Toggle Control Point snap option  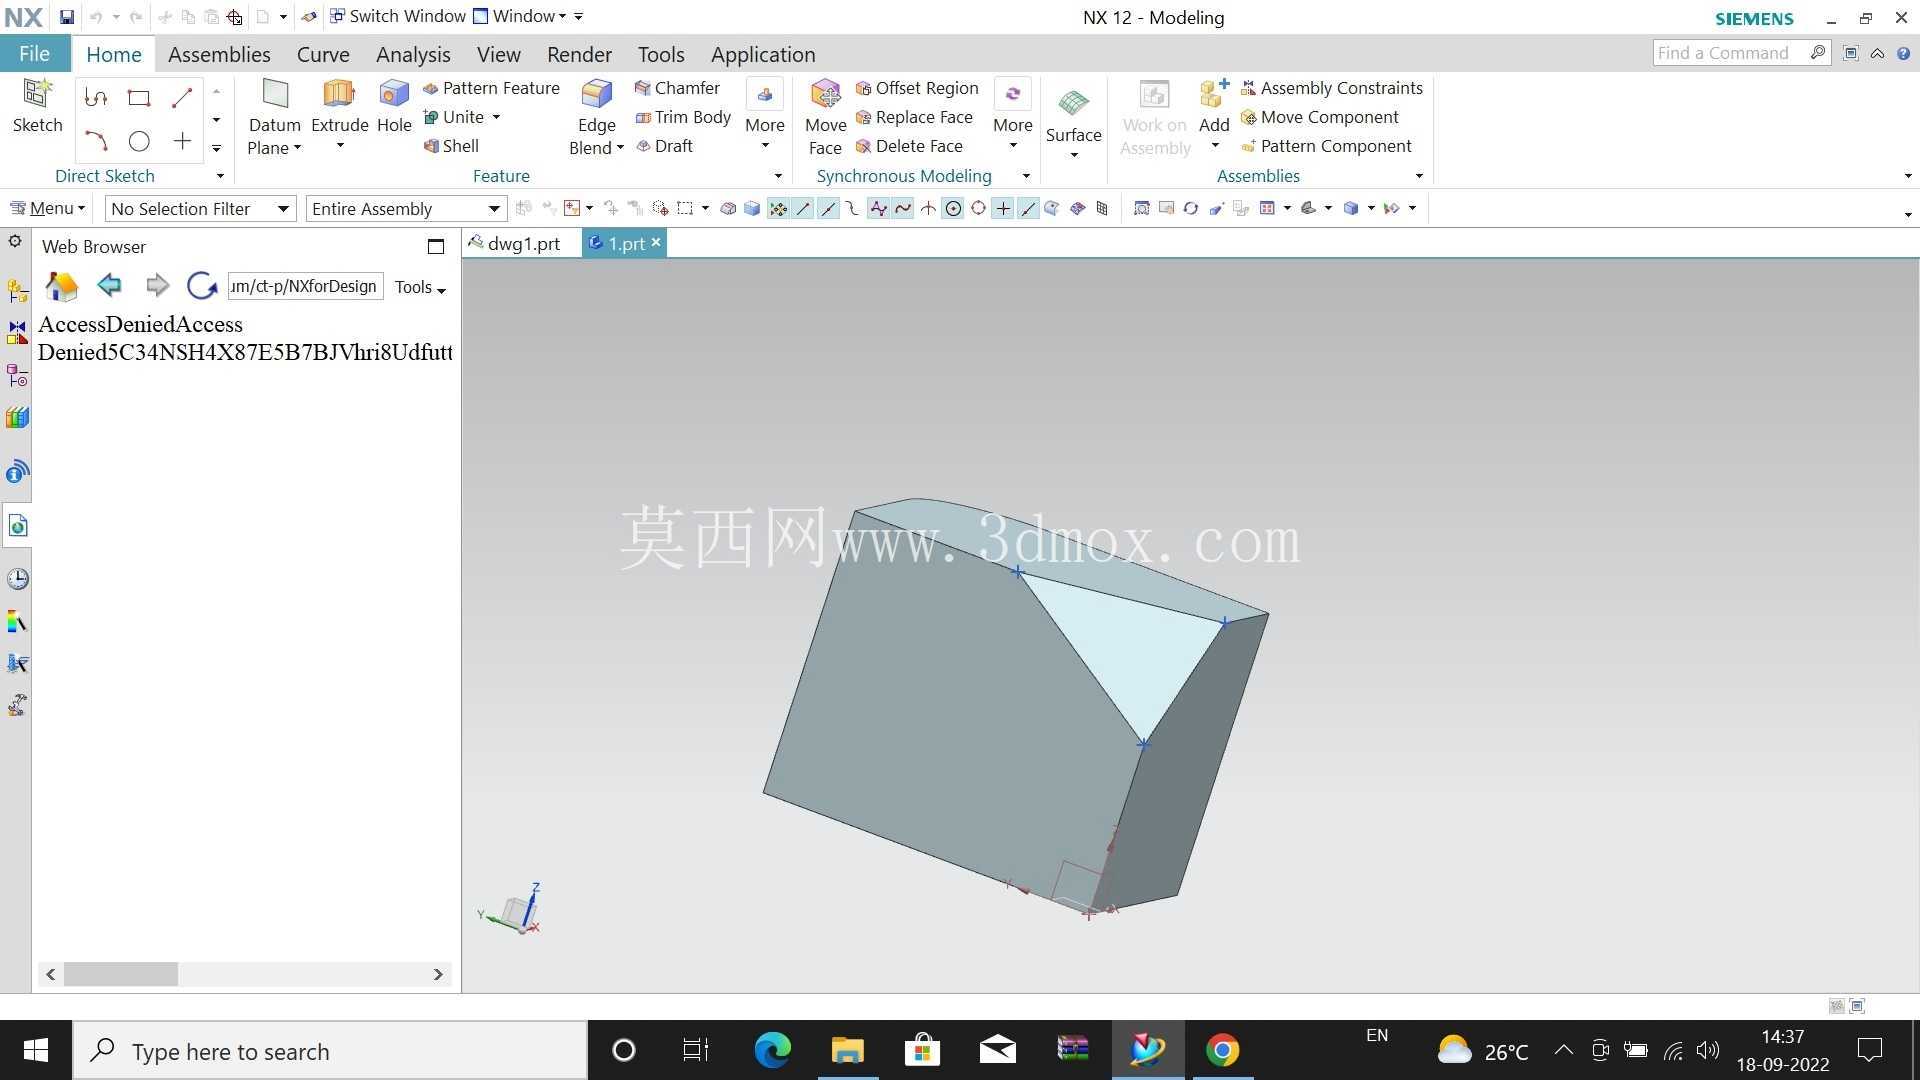coord(853,208)
